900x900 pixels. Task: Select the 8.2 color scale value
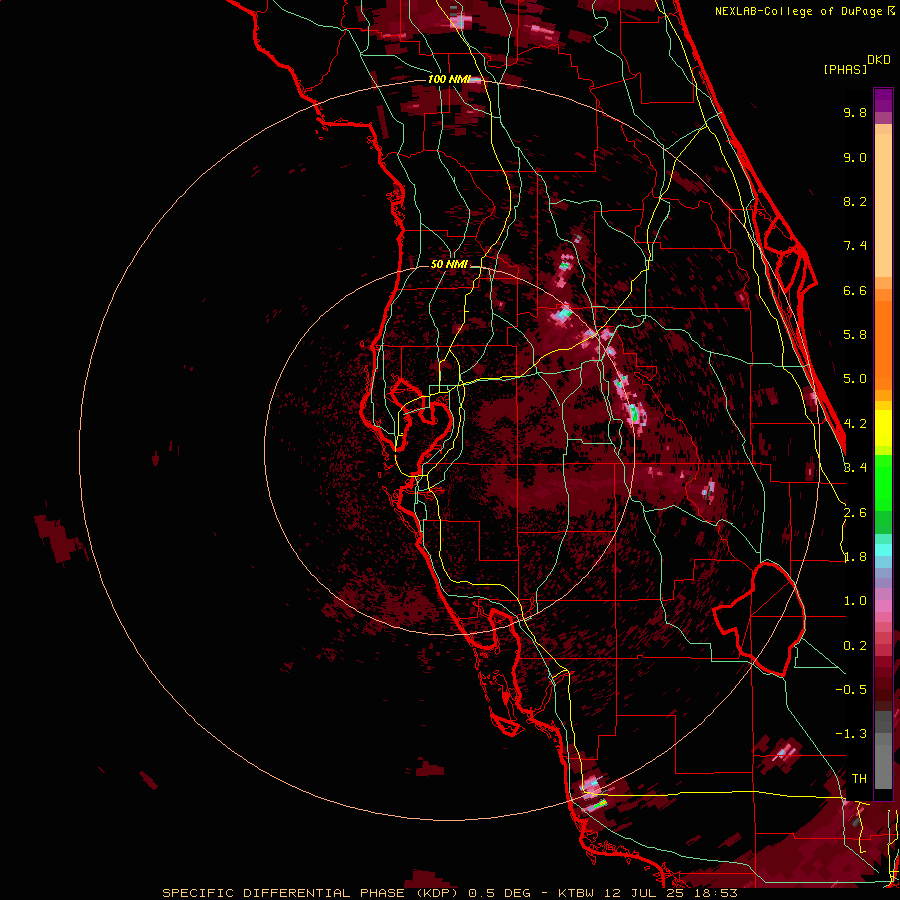855,201
